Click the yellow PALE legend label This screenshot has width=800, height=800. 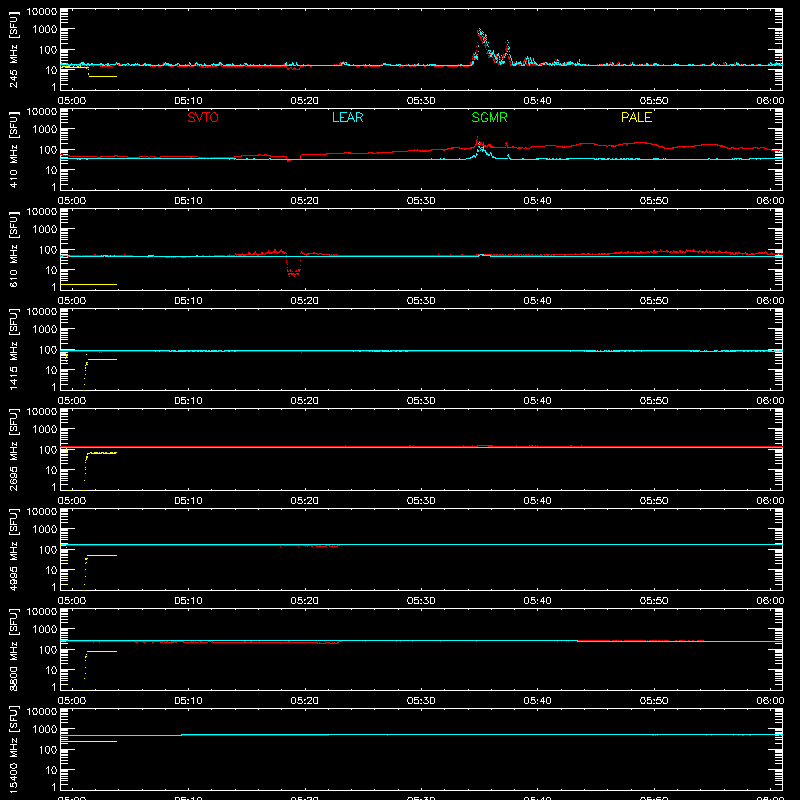tap(636, 117)
